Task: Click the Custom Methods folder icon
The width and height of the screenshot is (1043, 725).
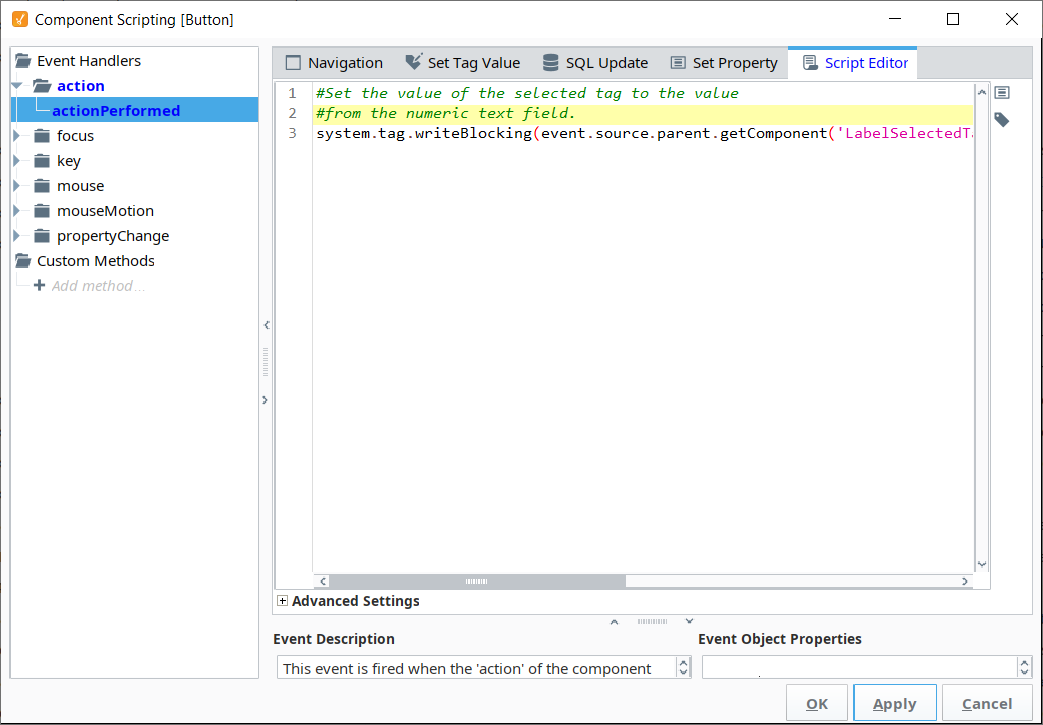Action: coord(23,261)
